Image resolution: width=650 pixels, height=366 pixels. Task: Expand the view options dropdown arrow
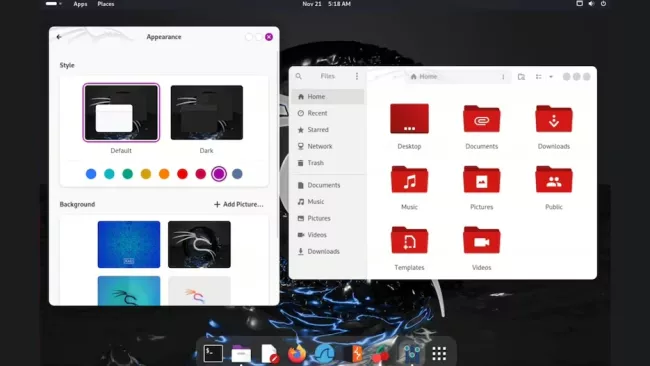click(x=551, y=77)
